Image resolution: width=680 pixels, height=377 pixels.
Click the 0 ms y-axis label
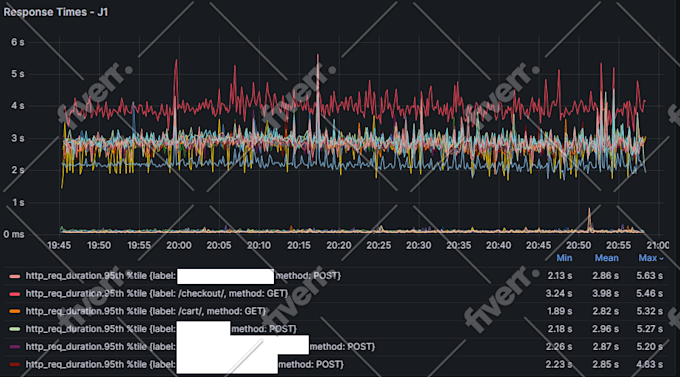tap(14, 234)
